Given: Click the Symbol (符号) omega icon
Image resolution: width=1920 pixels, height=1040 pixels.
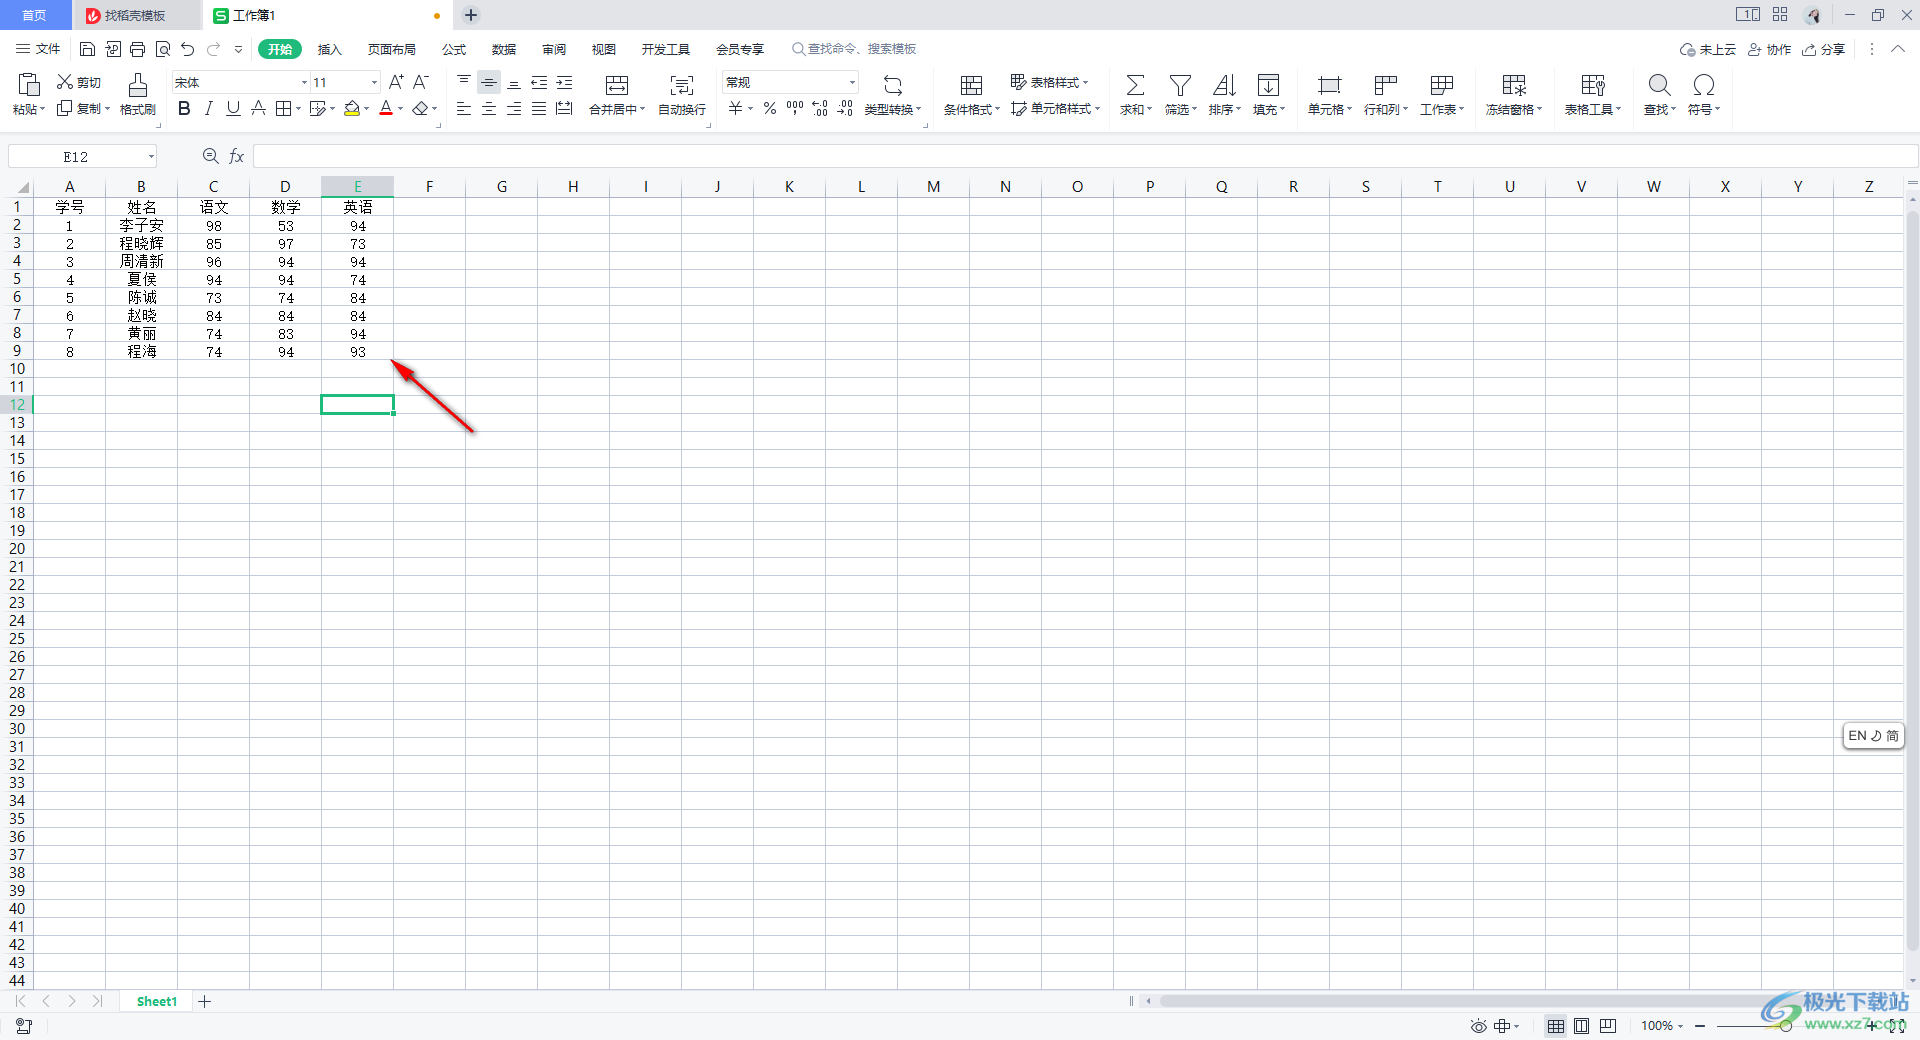Looking at the screenshot, I should click(1704, 85).
